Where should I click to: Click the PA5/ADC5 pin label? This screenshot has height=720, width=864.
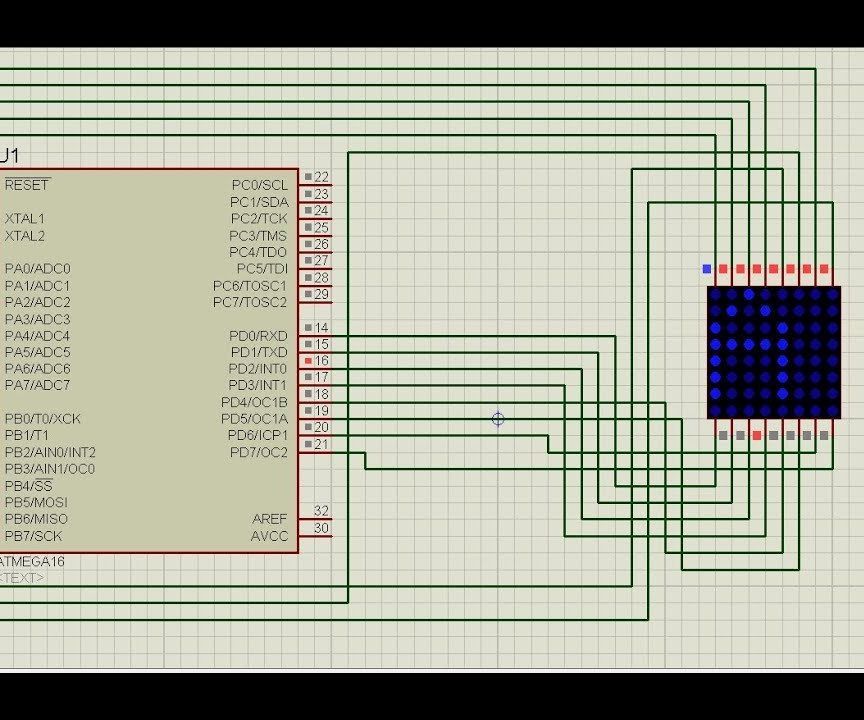click(37, 352)
